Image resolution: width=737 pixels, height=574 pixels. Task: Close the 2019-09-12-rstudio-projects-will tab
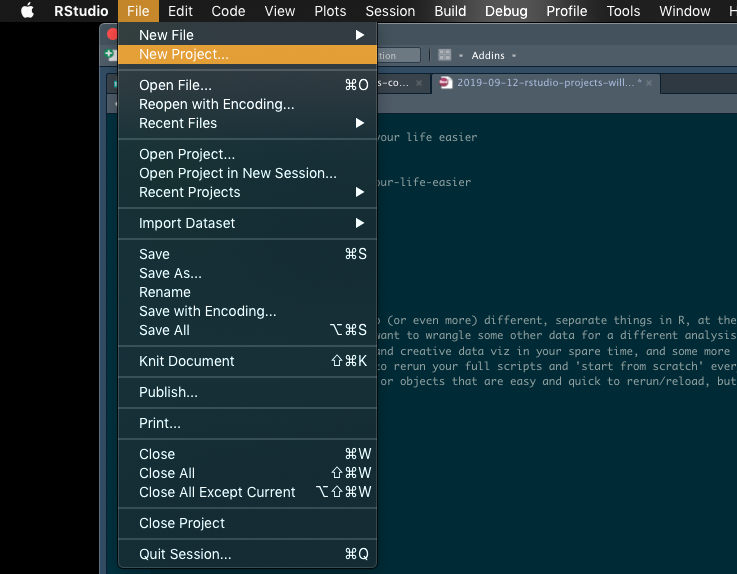point(649,83)
